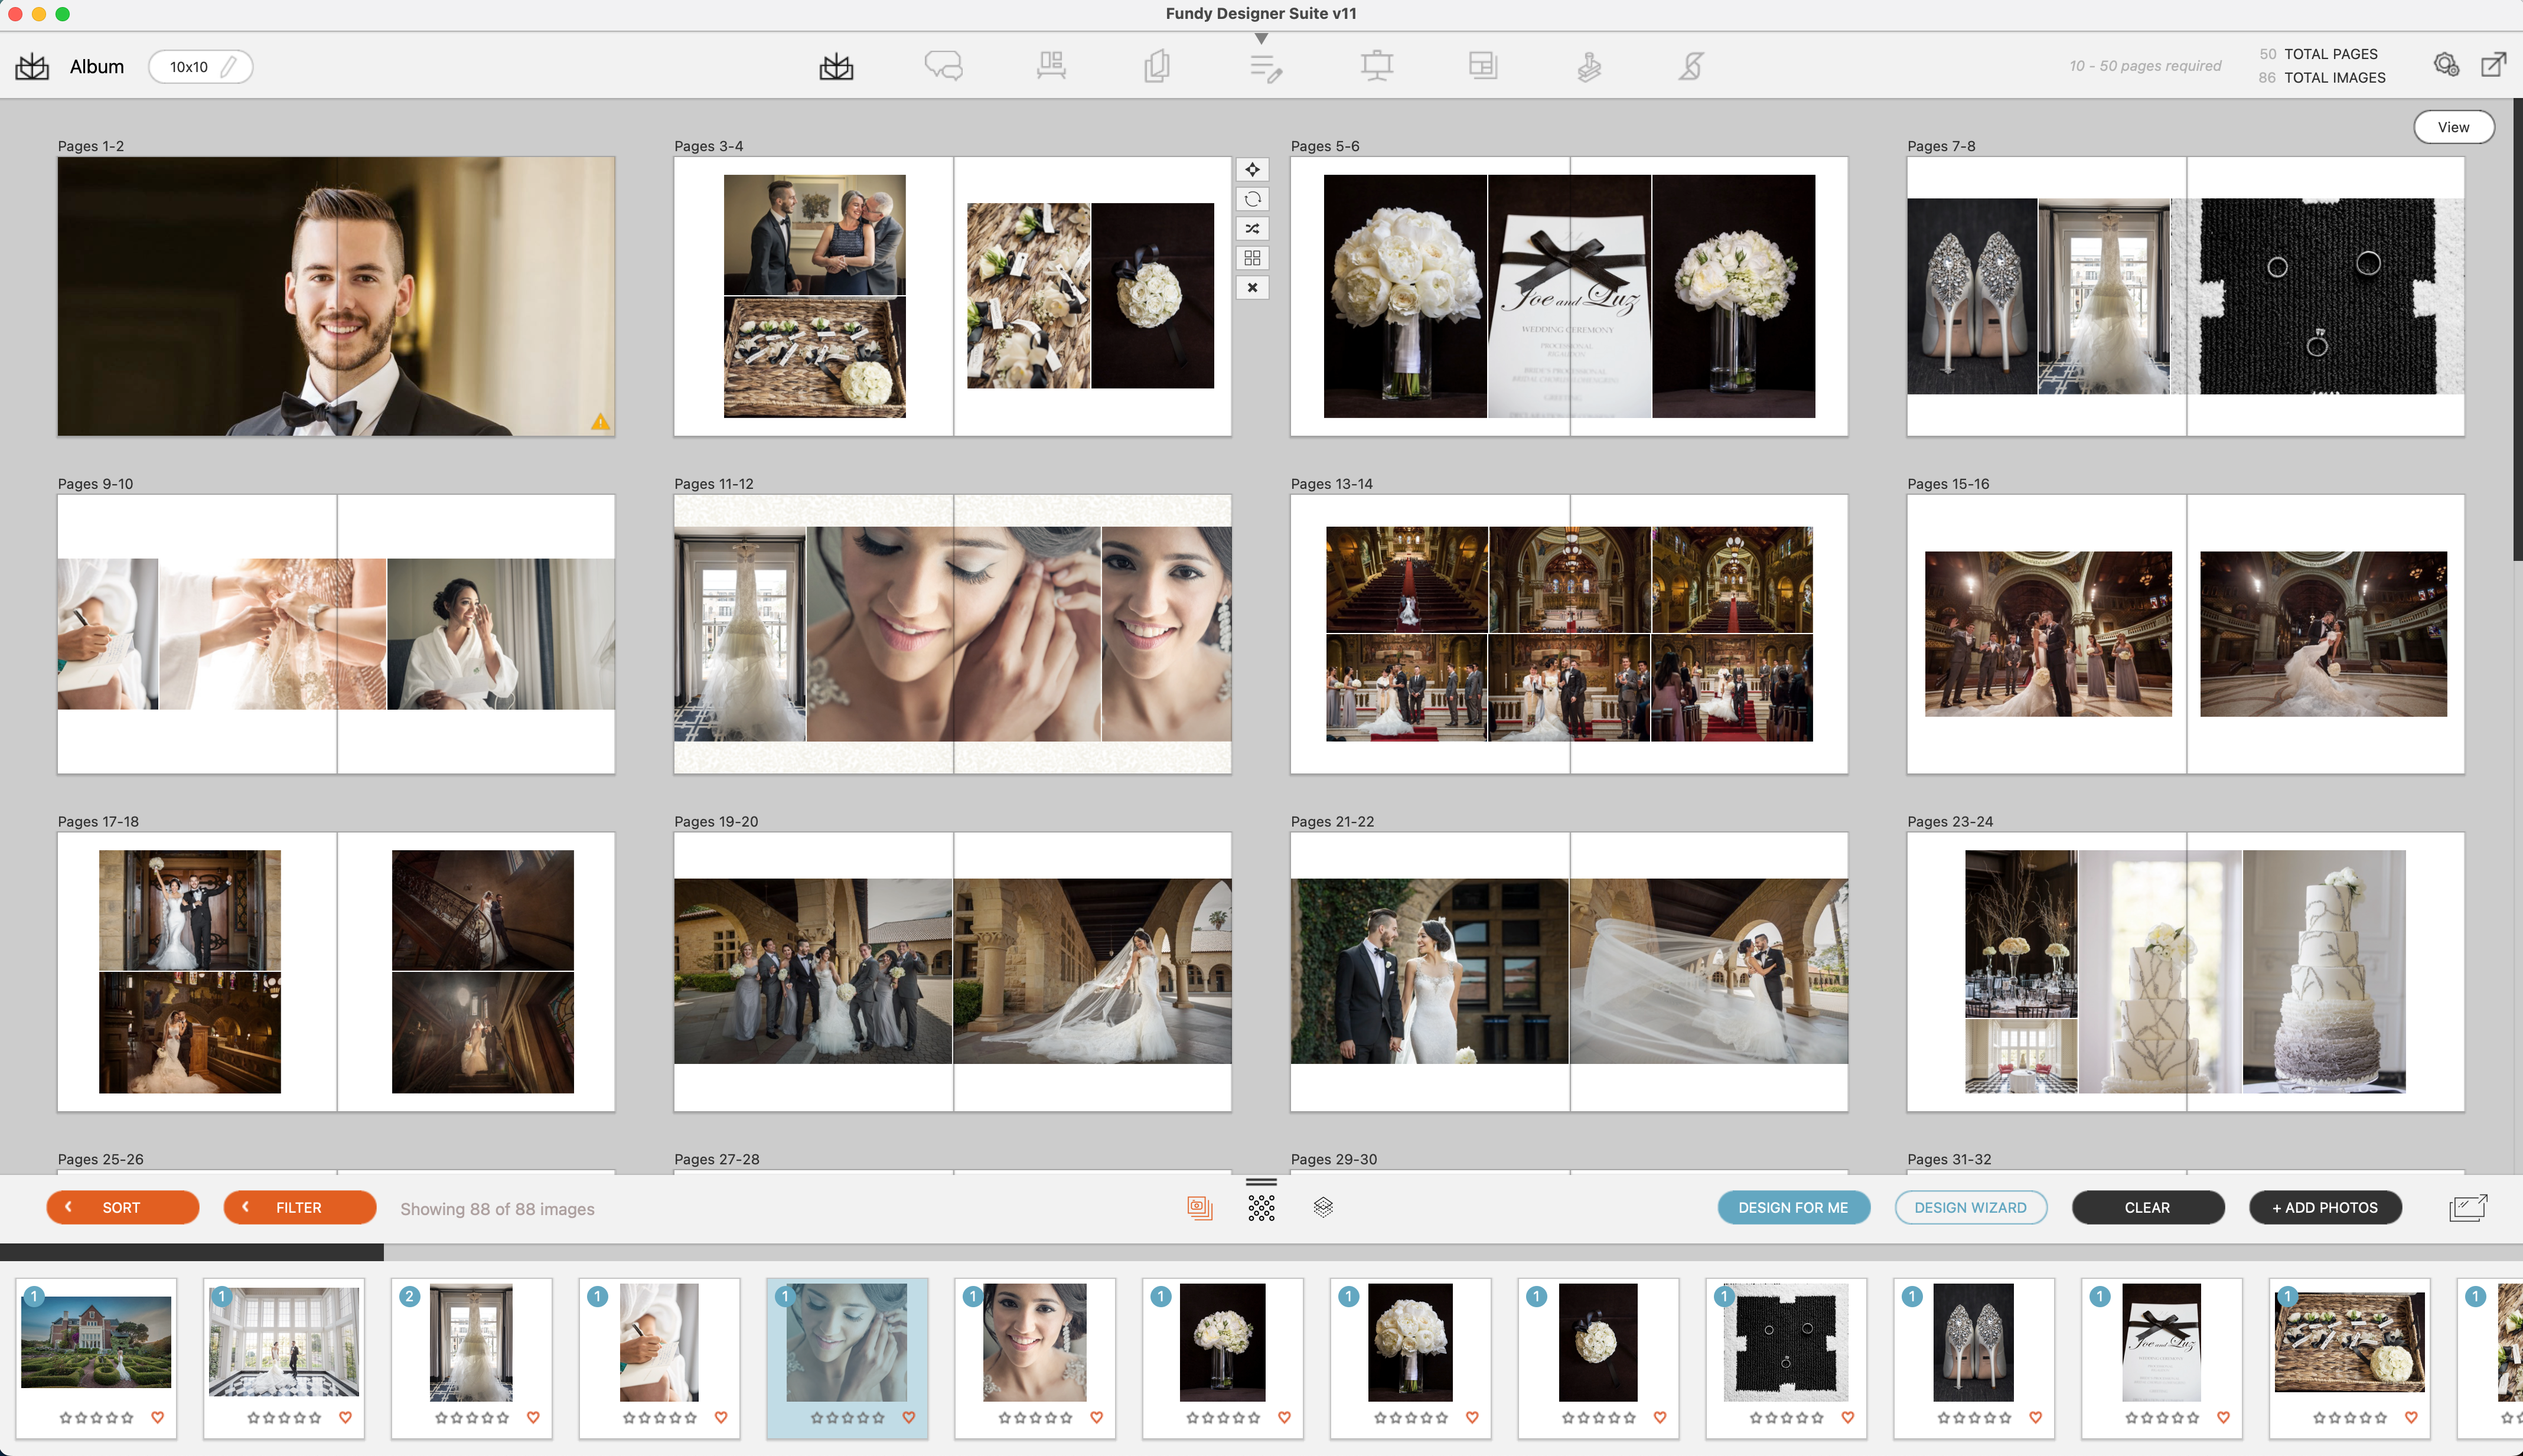Open the text lines with pencil module icon
2523x1456 pixels.
tap(1265, 68)
